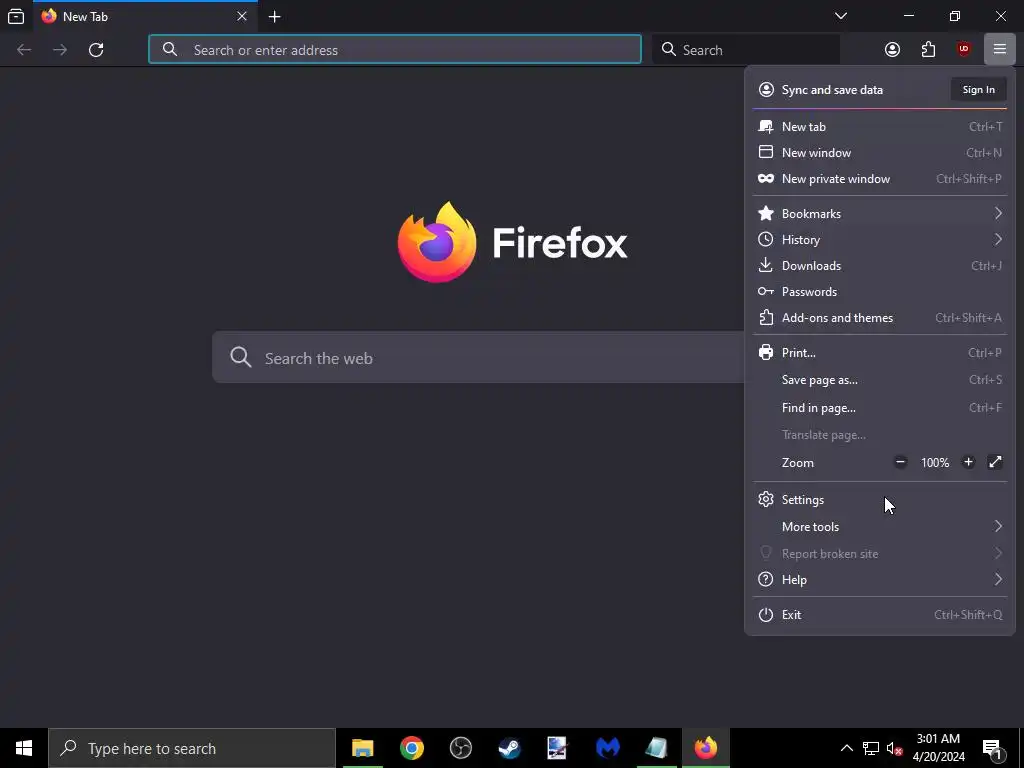1024x768 pixels.
Task: Open the clock and date display
Action: tap(938, 748)
